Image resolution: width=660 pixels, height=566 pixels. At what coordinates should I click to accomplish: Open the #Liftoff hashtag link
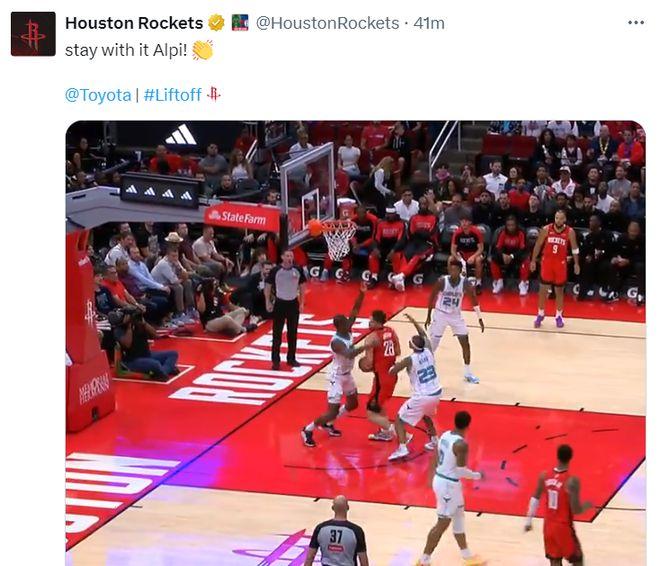coord(172,95)
